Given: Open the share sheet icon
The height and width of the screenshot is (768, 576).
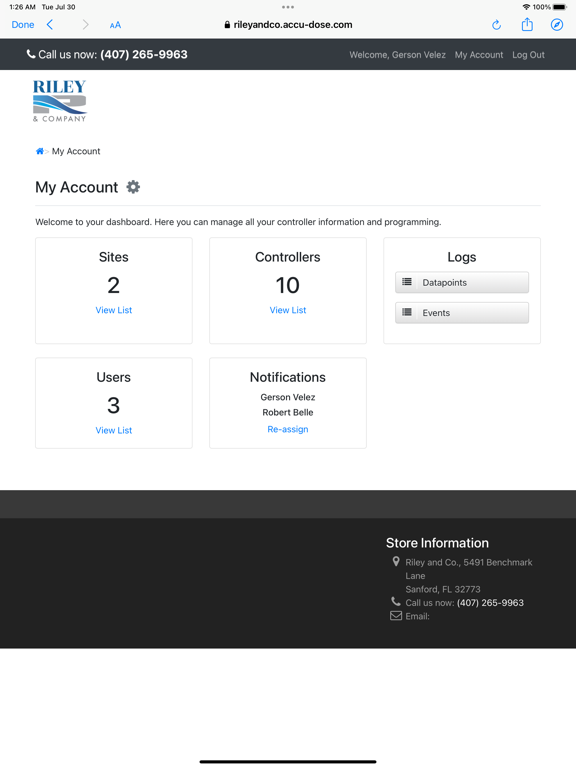Looking at the screenshot, I should point(527,24).
